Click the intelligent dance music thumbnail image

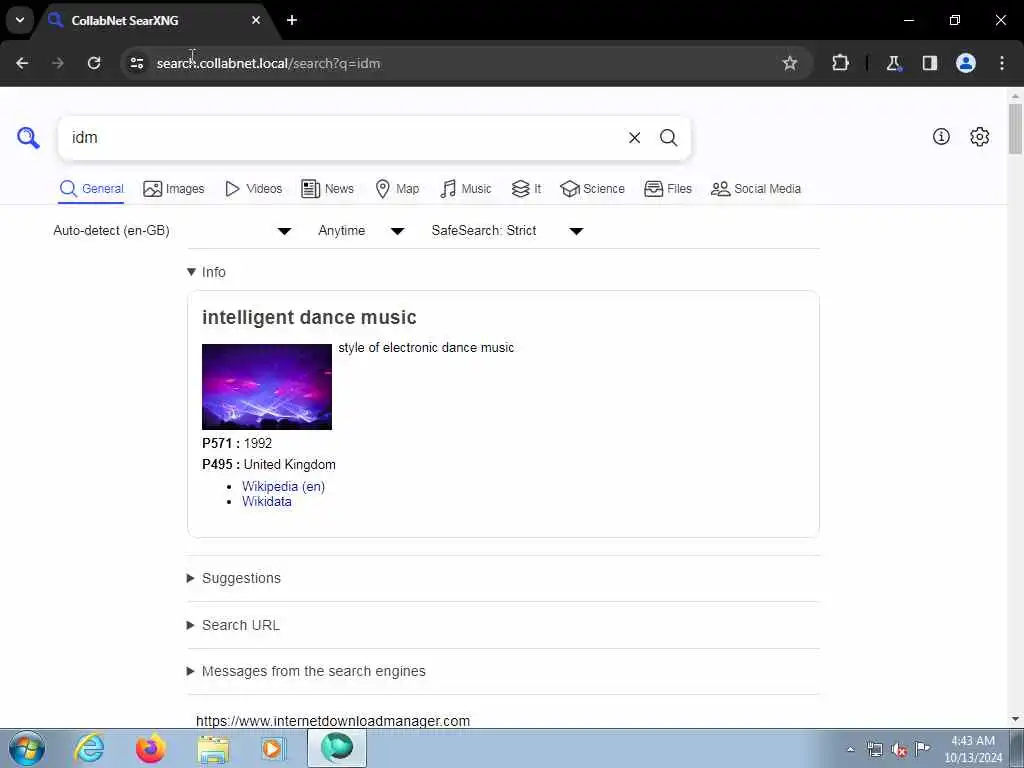pyautogui.click(x=266, y=387)
